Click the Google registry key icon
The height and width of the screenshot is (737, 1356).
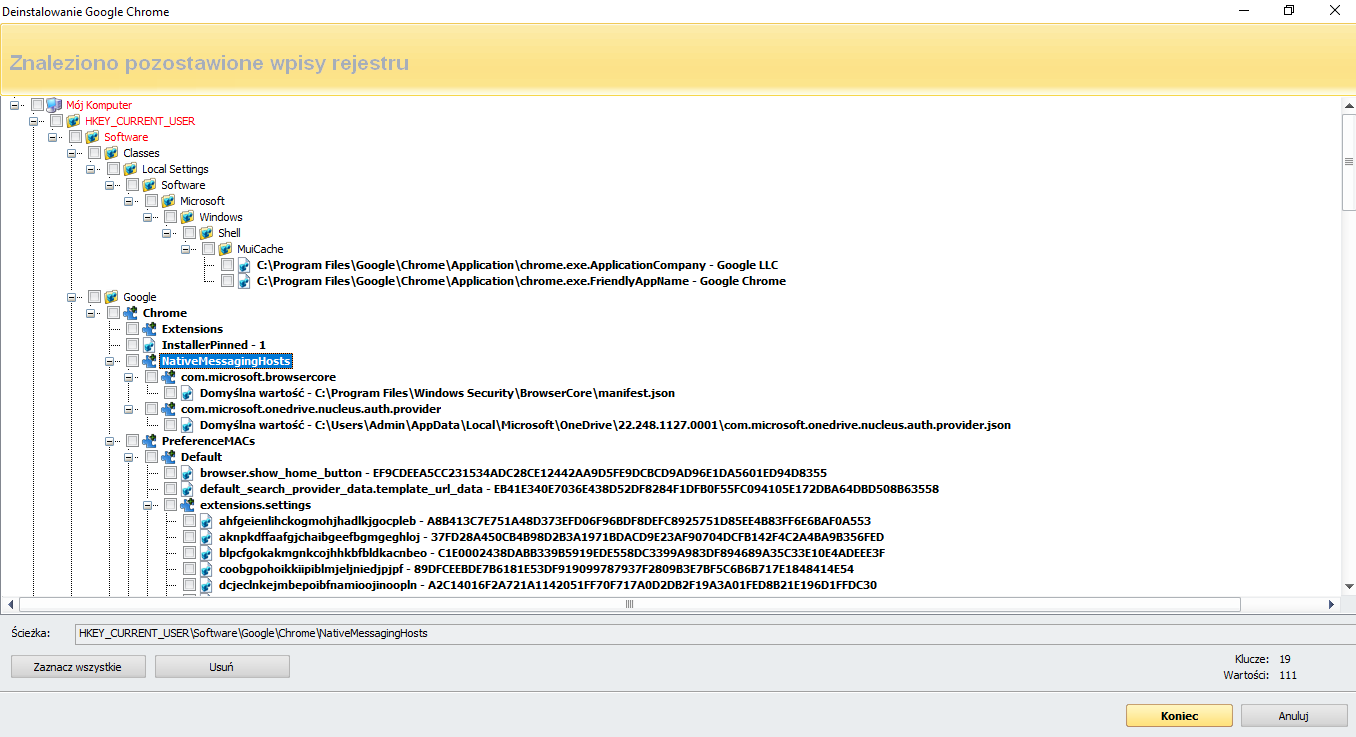click(111, 297)
